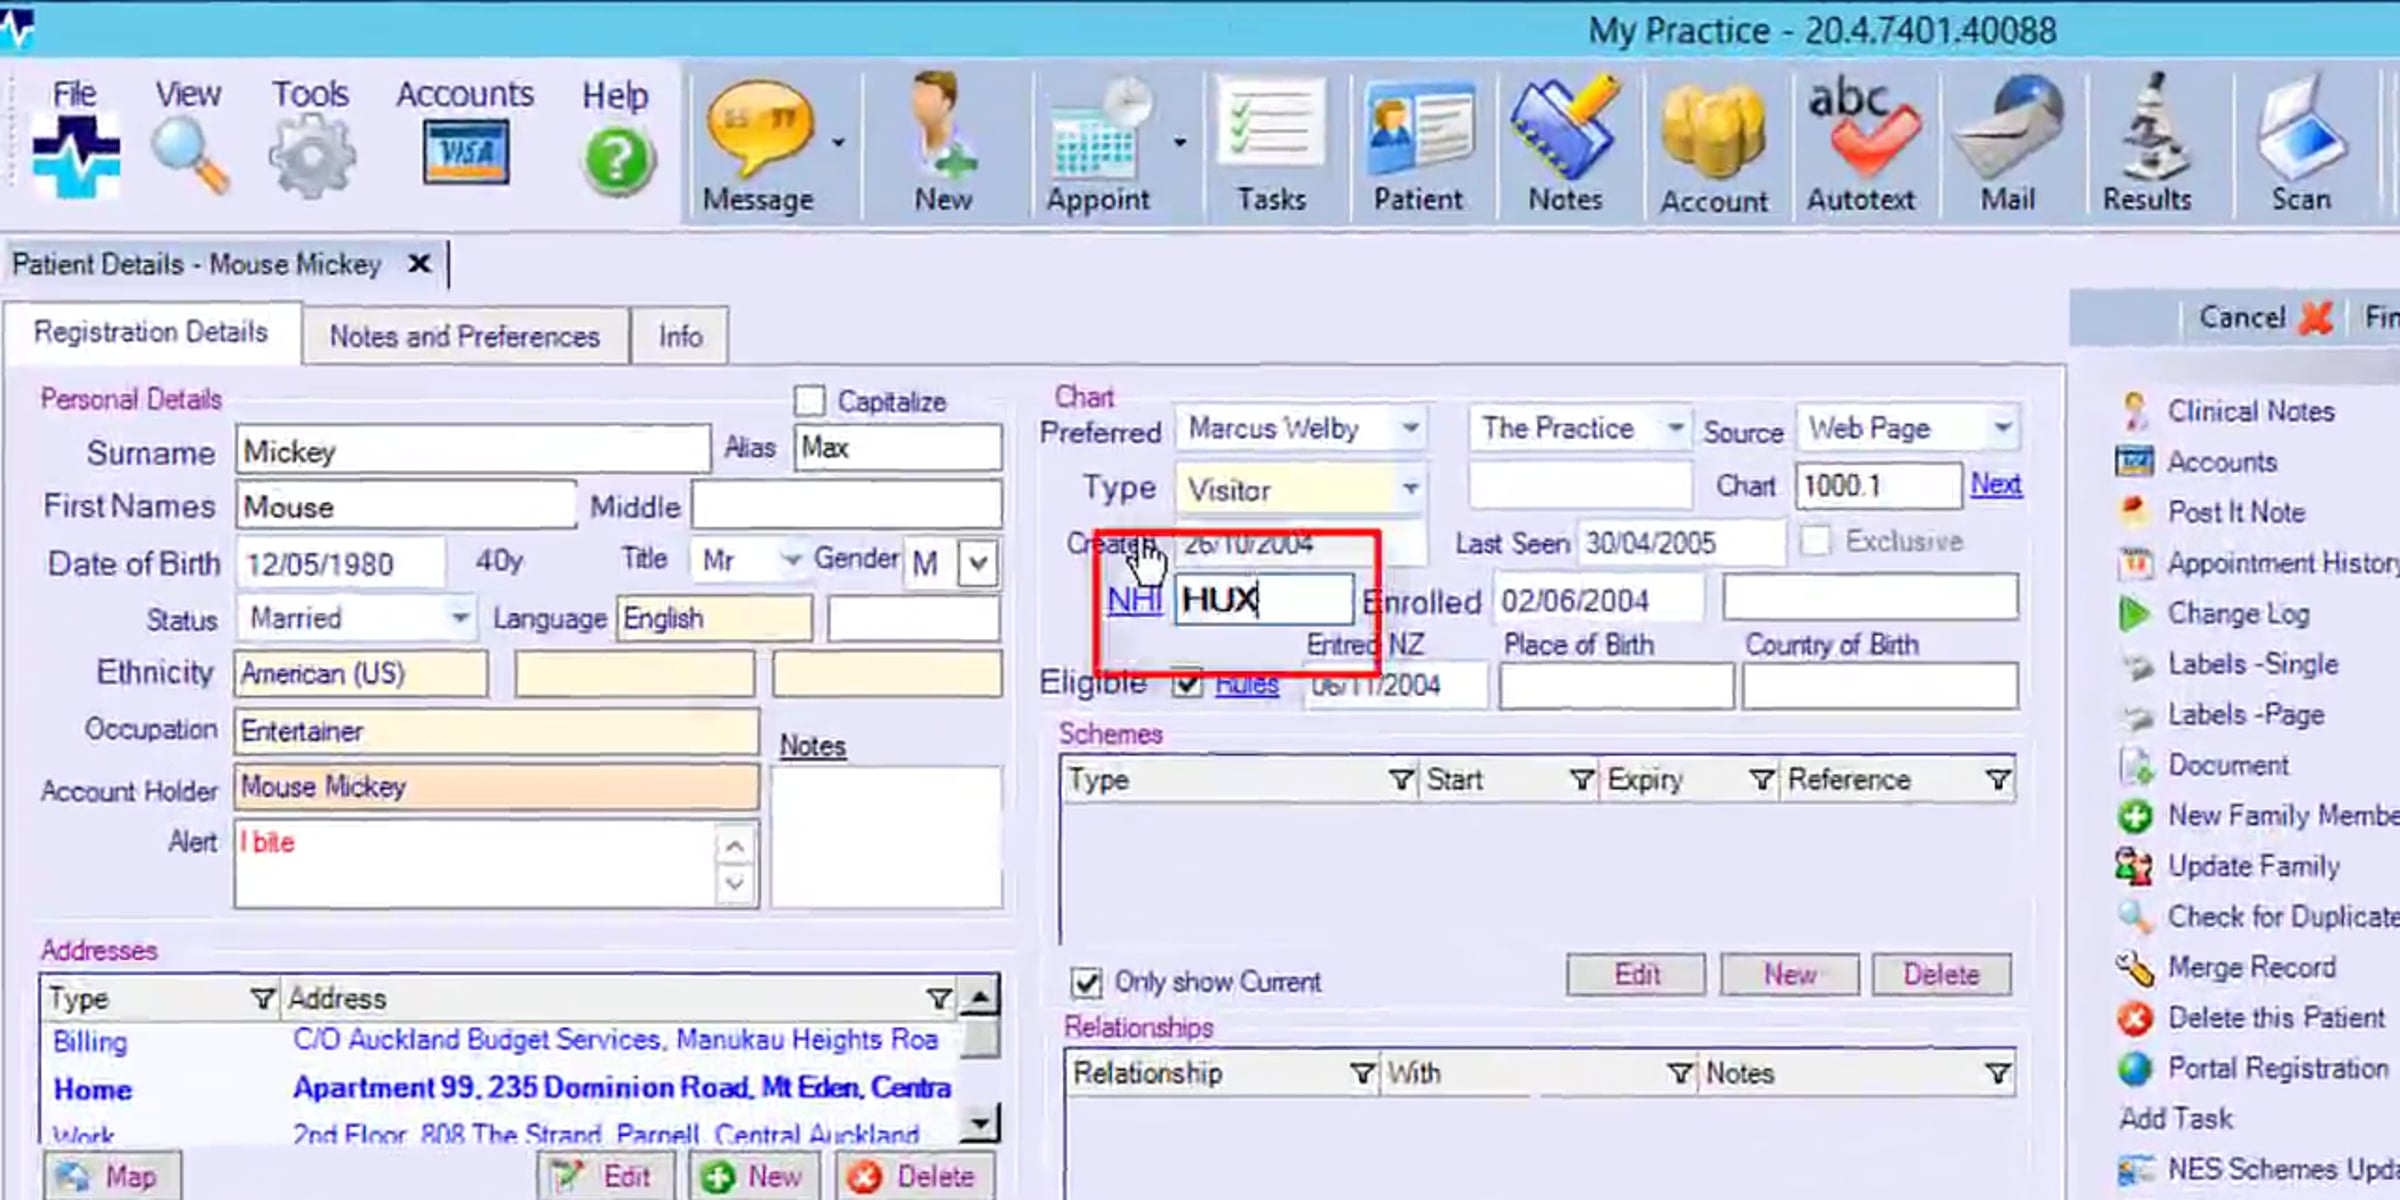
Task: Expand the Source Web Page dropdown
Action: [2002, 429]
